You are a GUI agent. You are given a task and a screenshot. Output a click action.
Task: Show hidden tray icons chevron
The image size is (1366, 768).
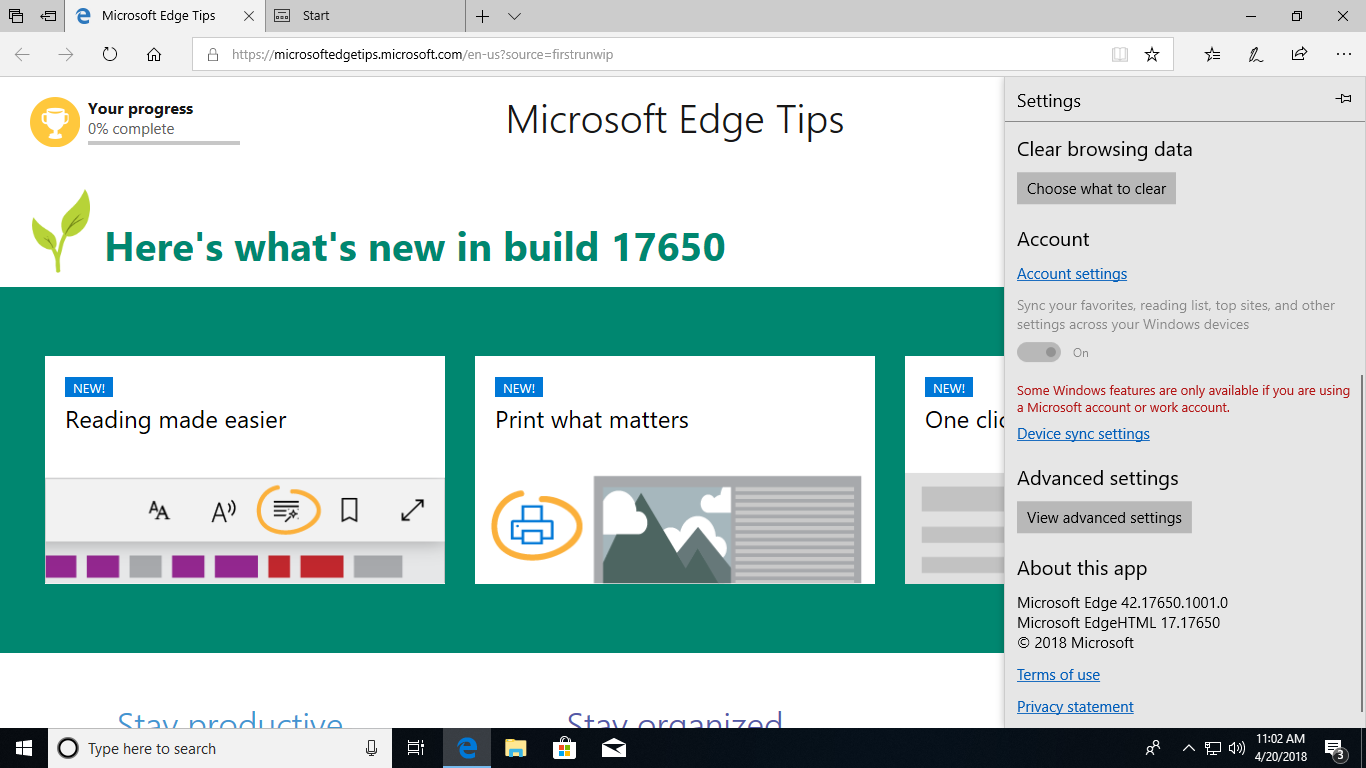[x=1188, y=748]
